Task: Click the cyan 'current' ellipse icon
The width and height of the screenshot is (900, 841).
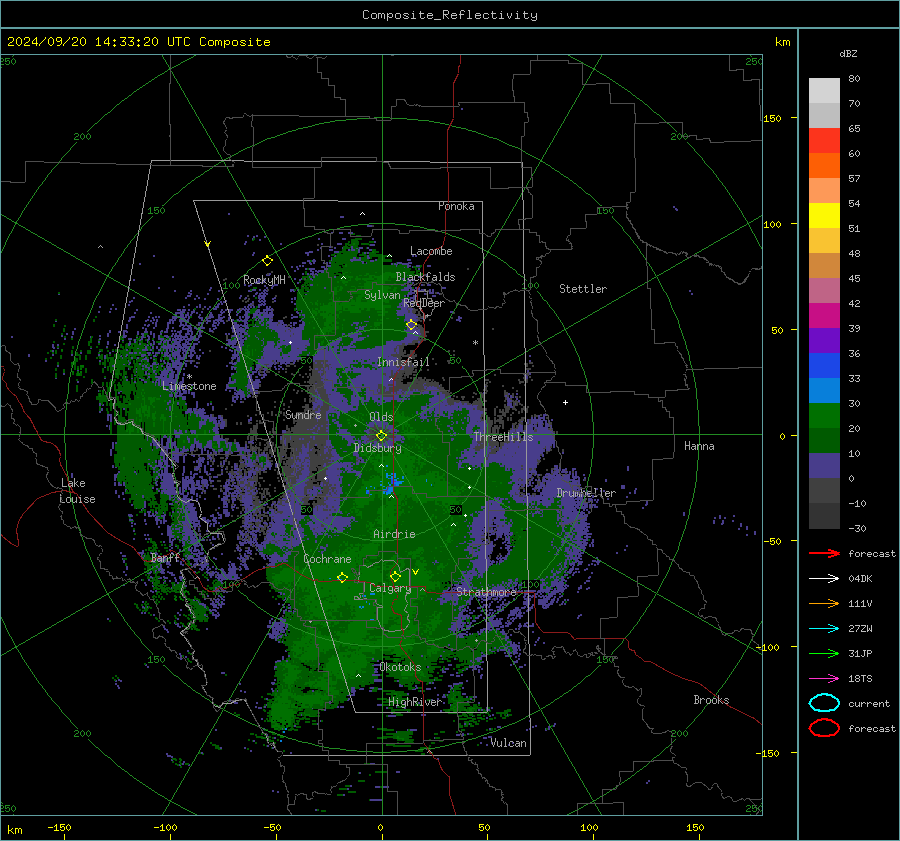Action: click(824, 703)
